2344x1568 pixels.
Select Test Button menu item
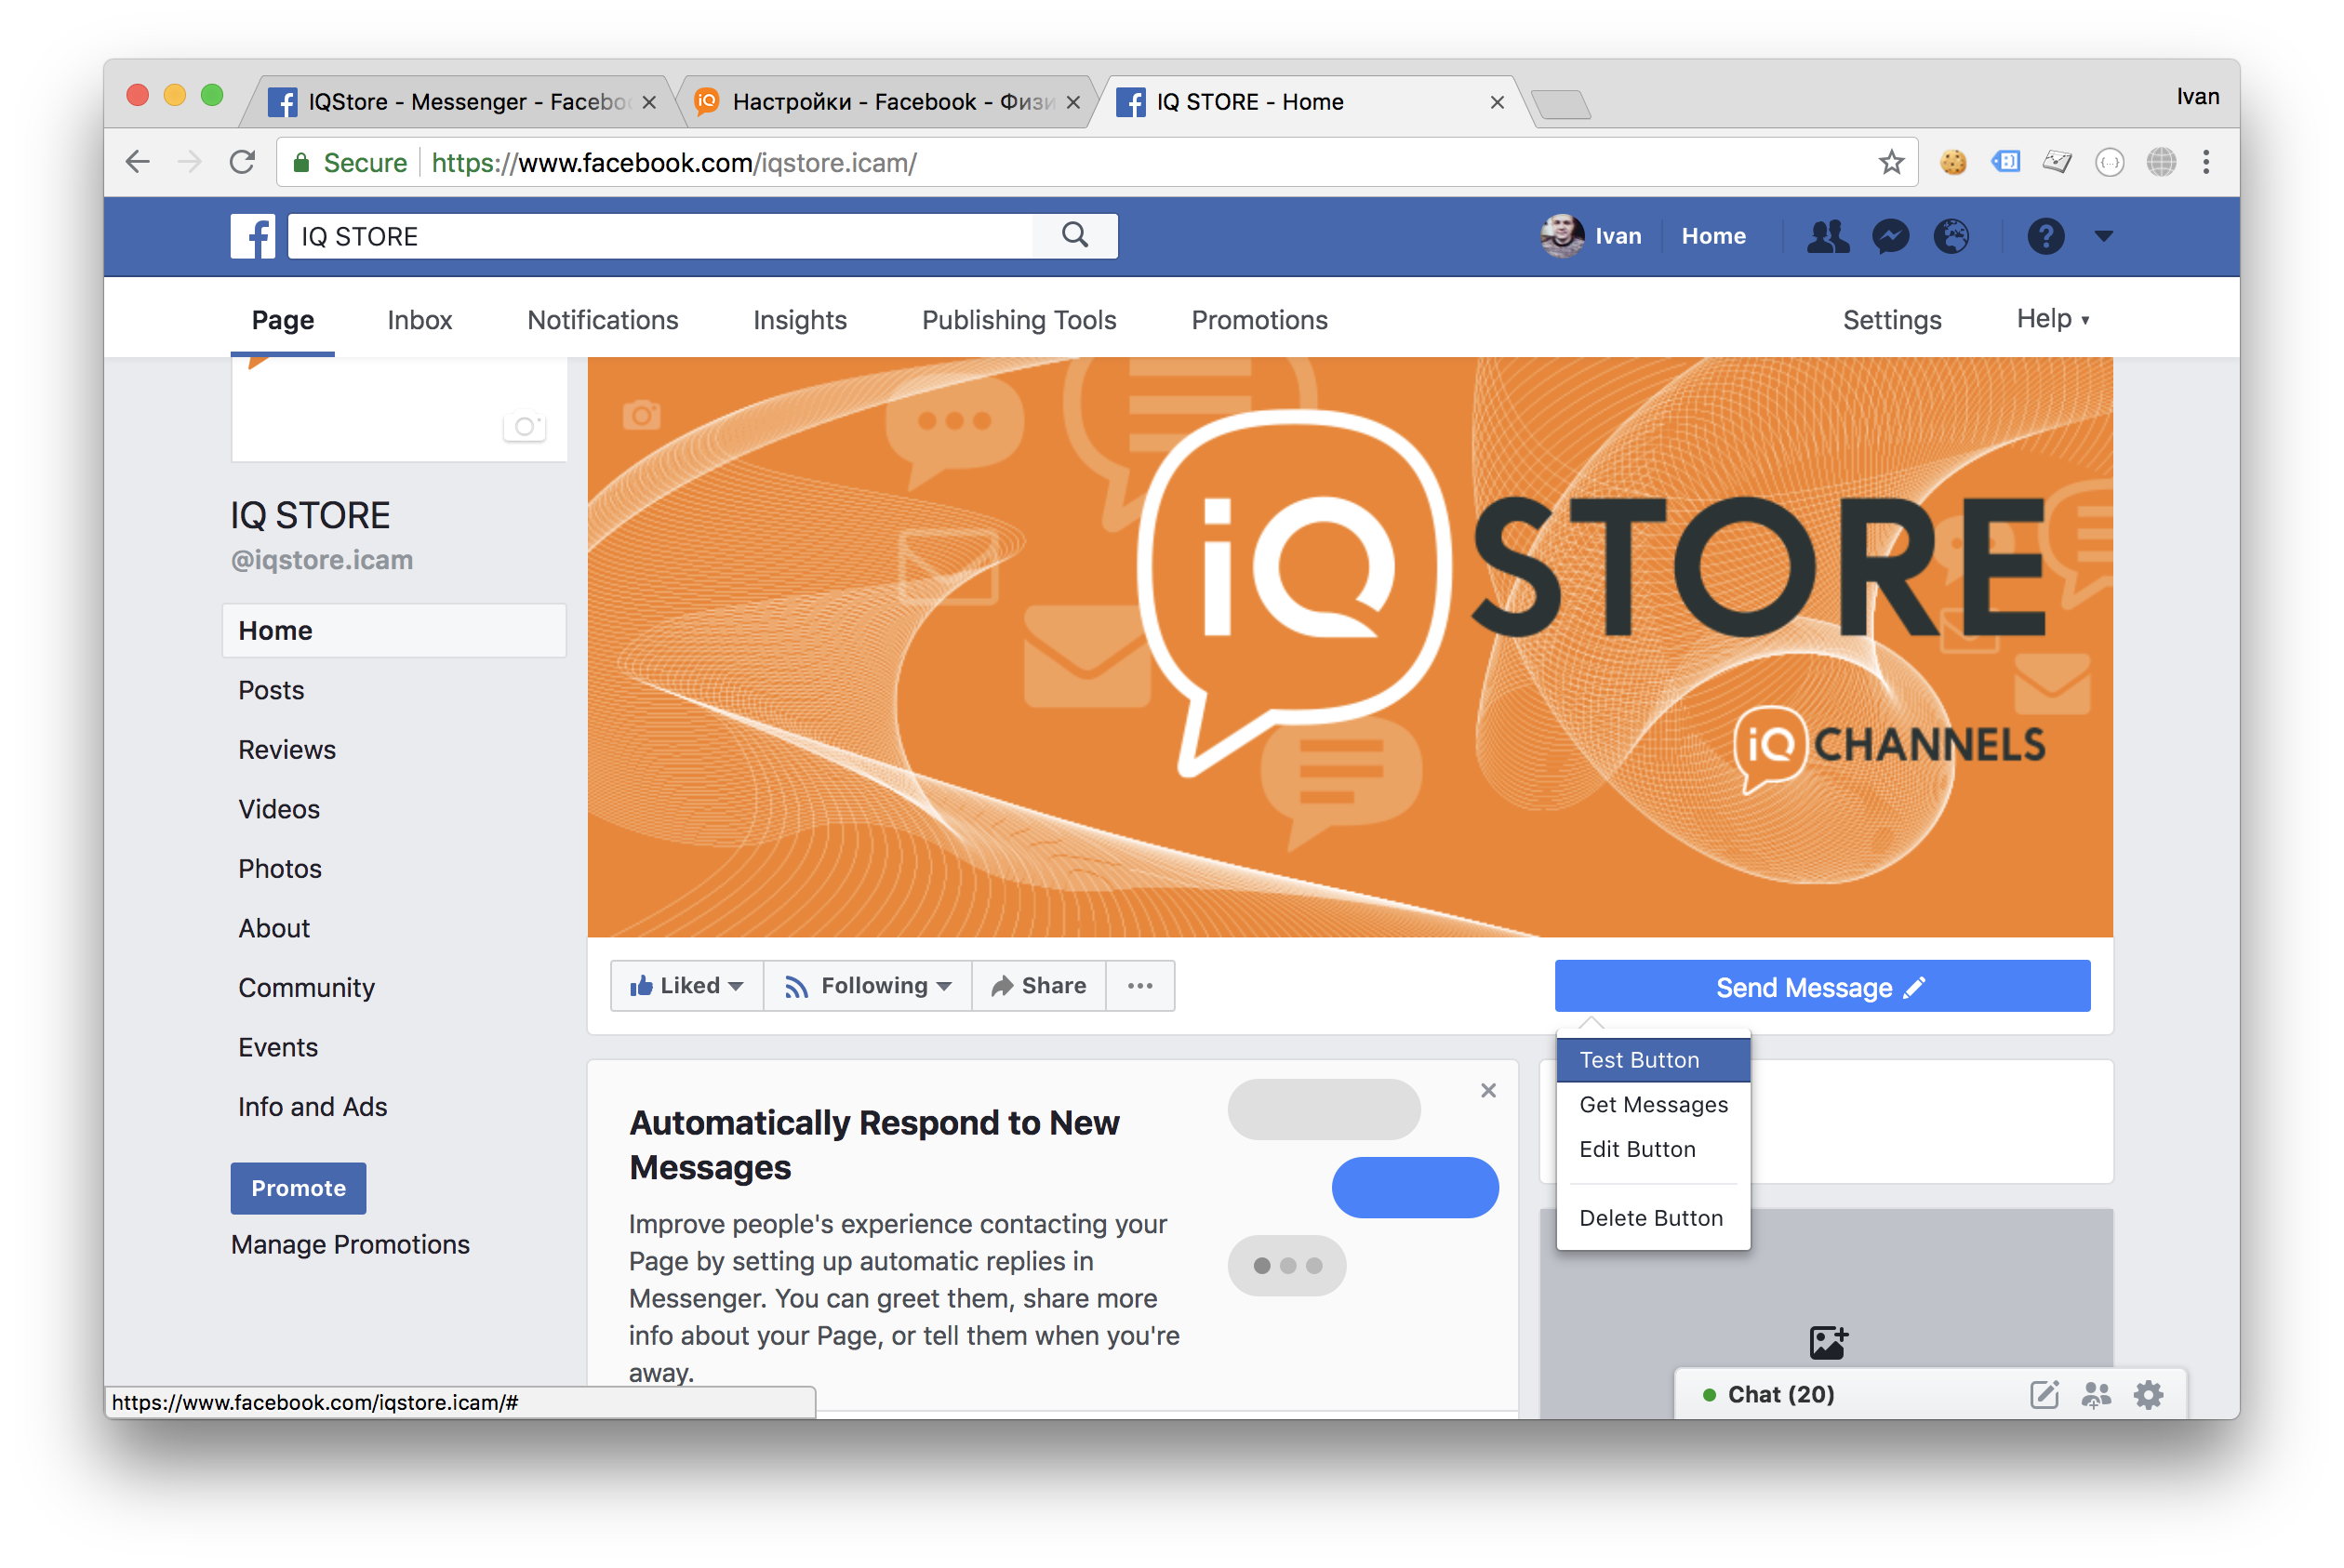point(1653,1060)
